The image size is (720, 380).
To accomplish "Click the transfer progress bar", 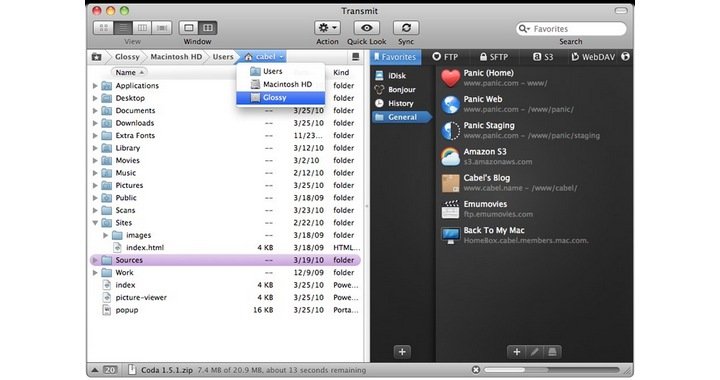I will [551, 370].
